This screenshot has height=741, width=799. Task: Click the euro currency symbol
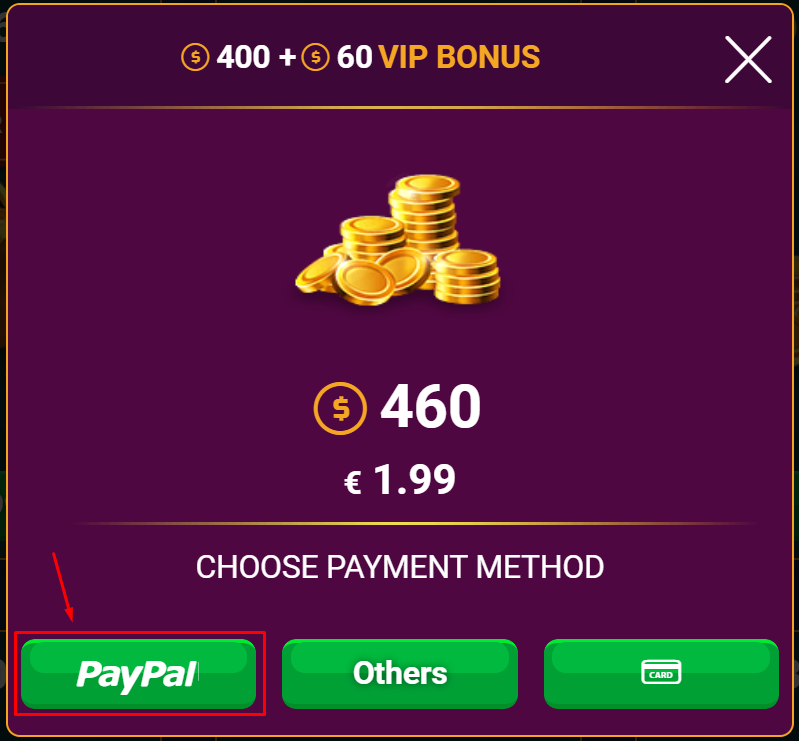[x=353, y=482]
